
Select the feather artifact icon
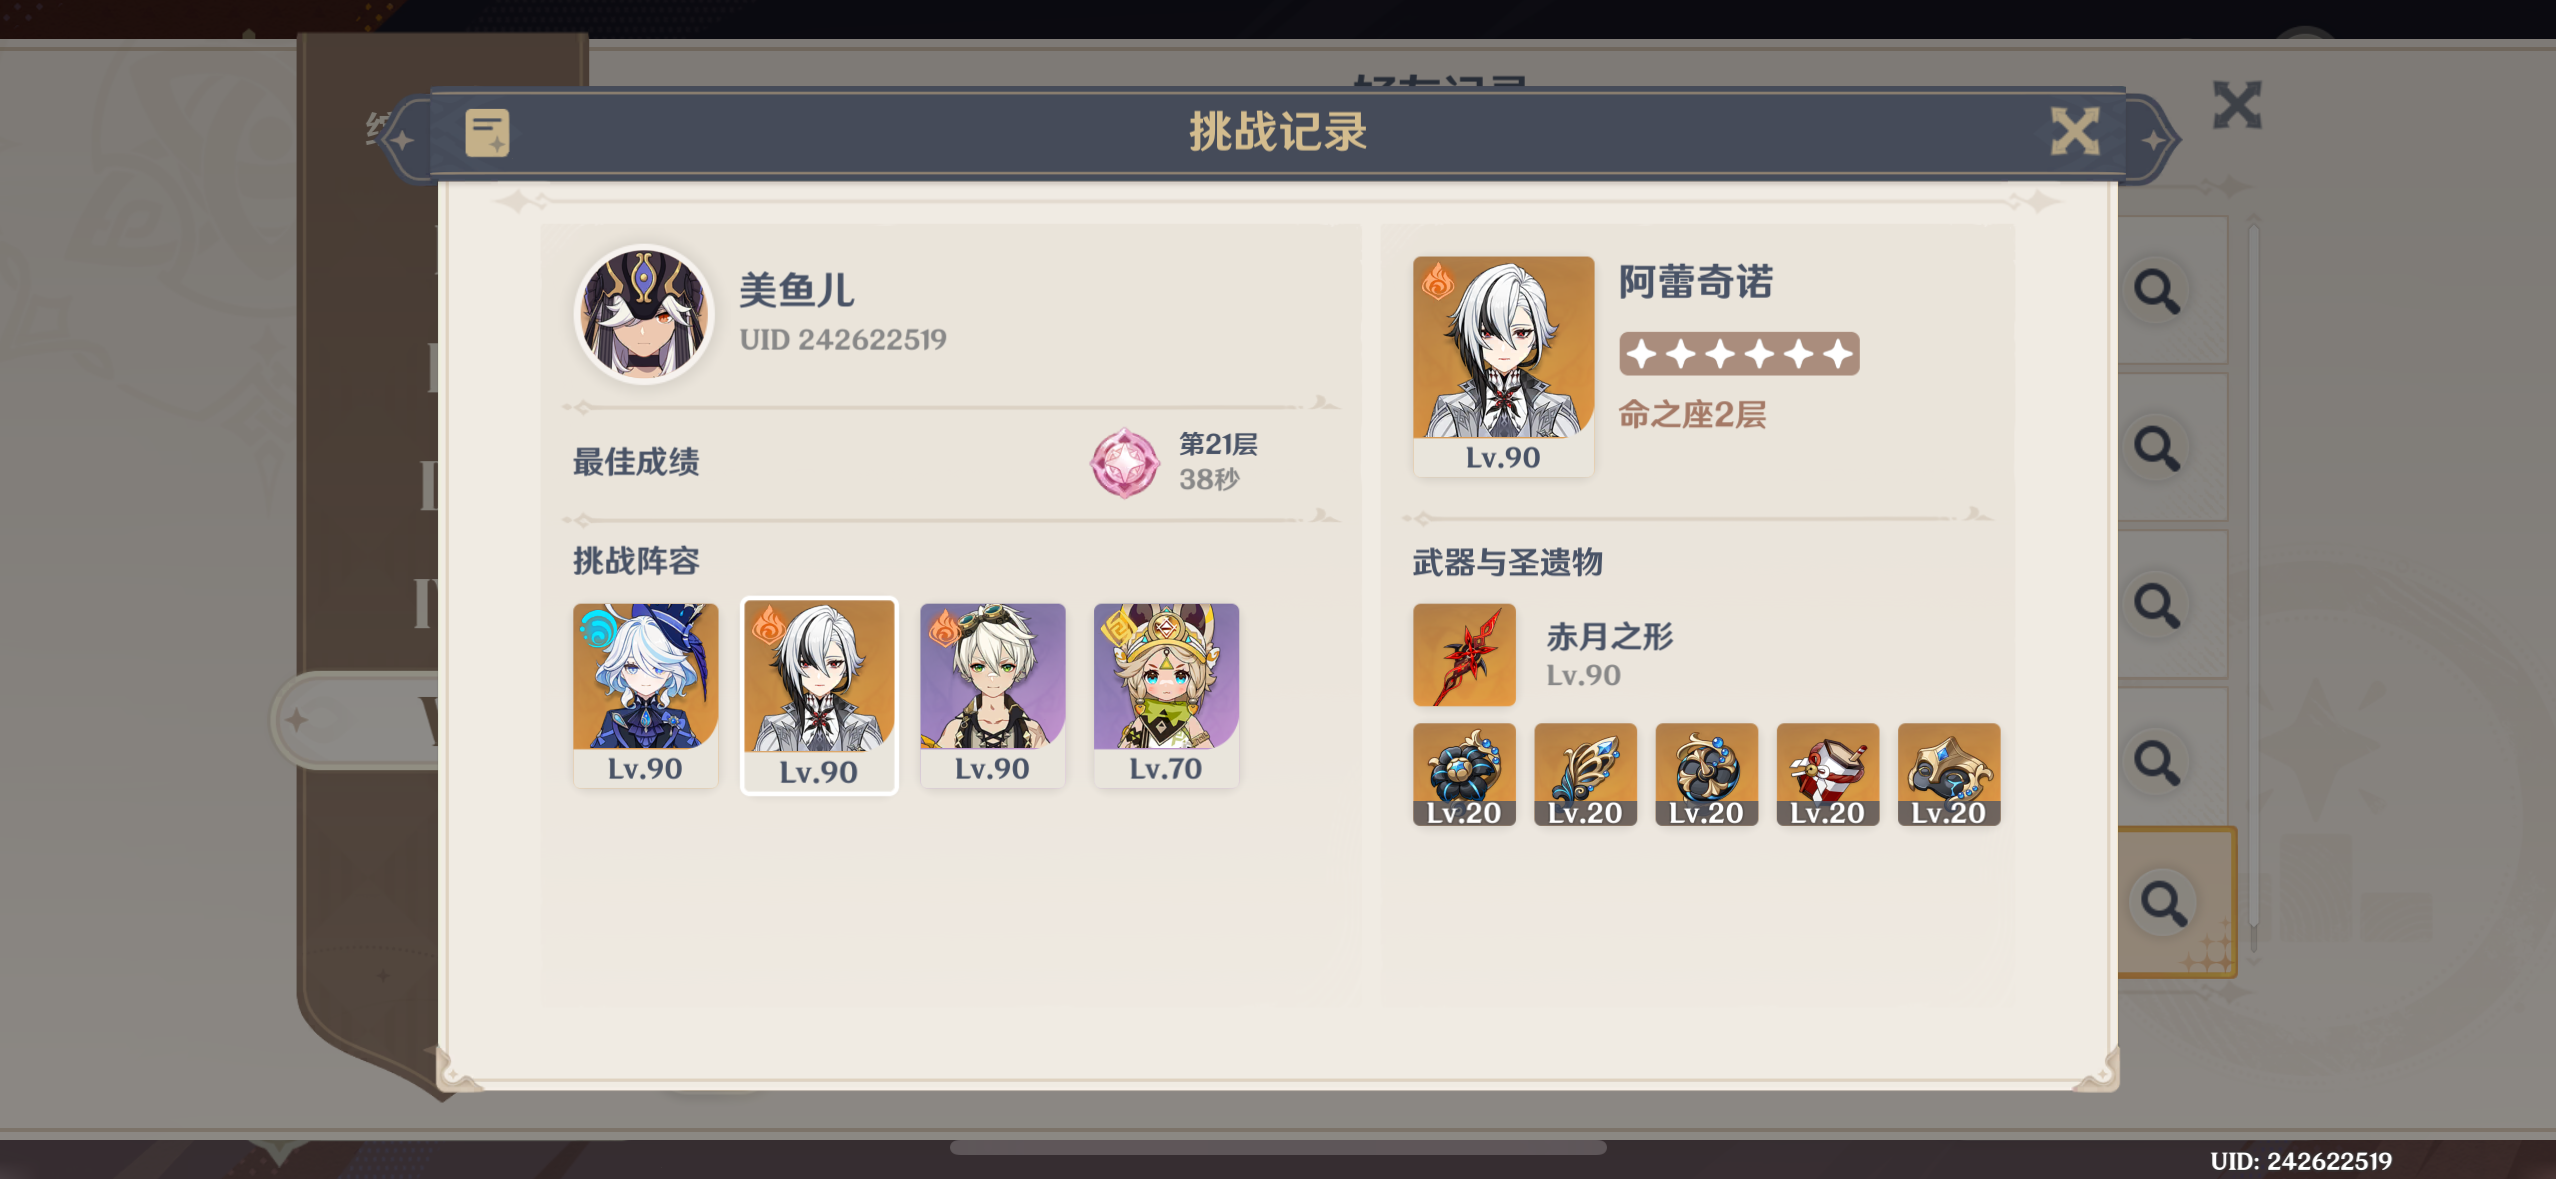[1585, 775]
